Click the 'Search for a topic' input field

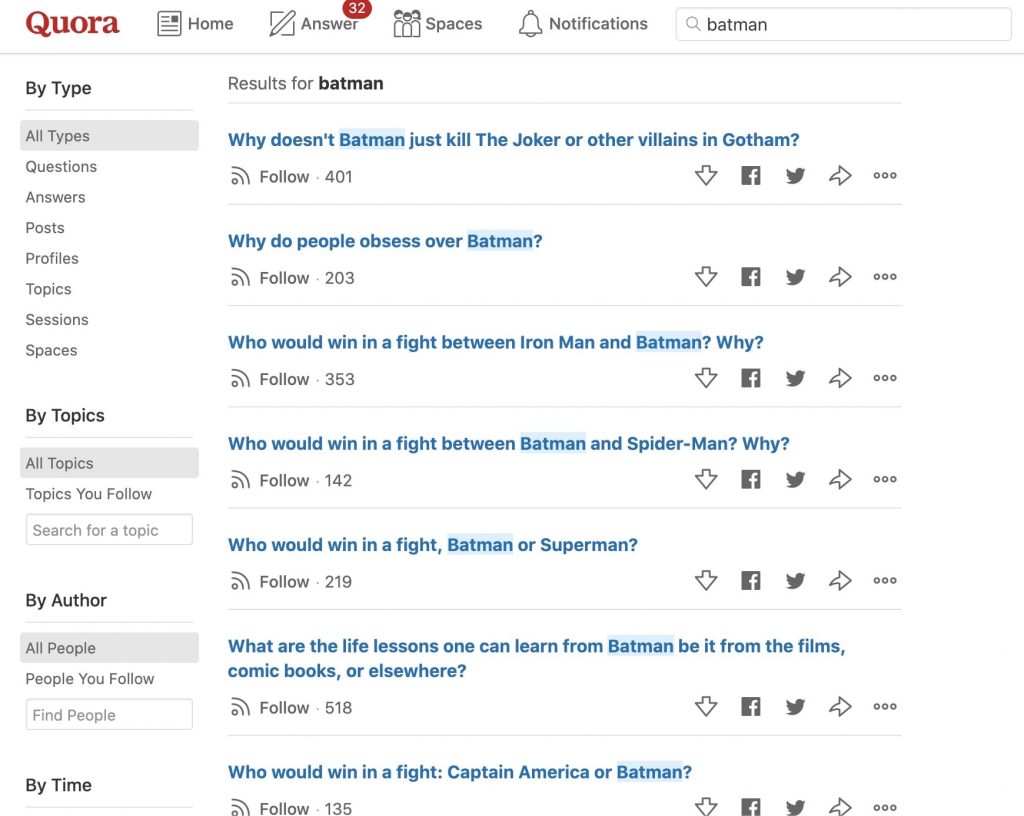[108, 529]
